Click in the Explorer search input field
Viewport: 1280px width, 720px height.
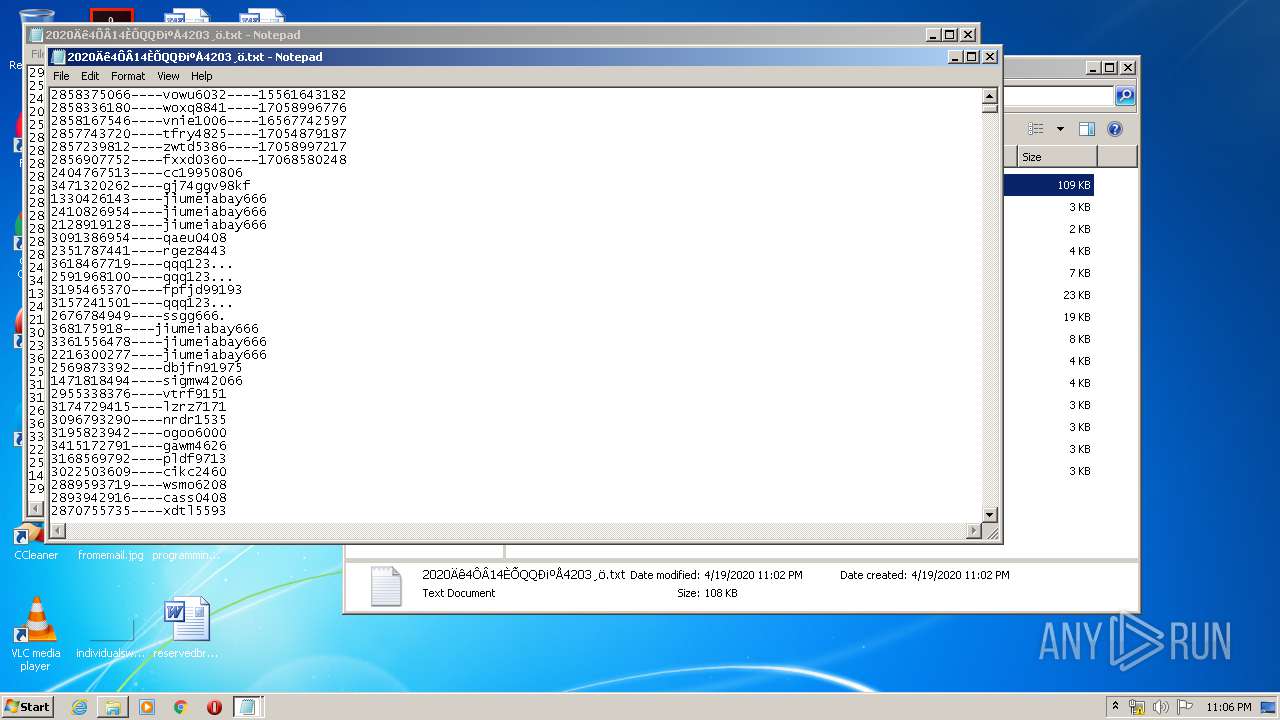(x=1057, y=96)
